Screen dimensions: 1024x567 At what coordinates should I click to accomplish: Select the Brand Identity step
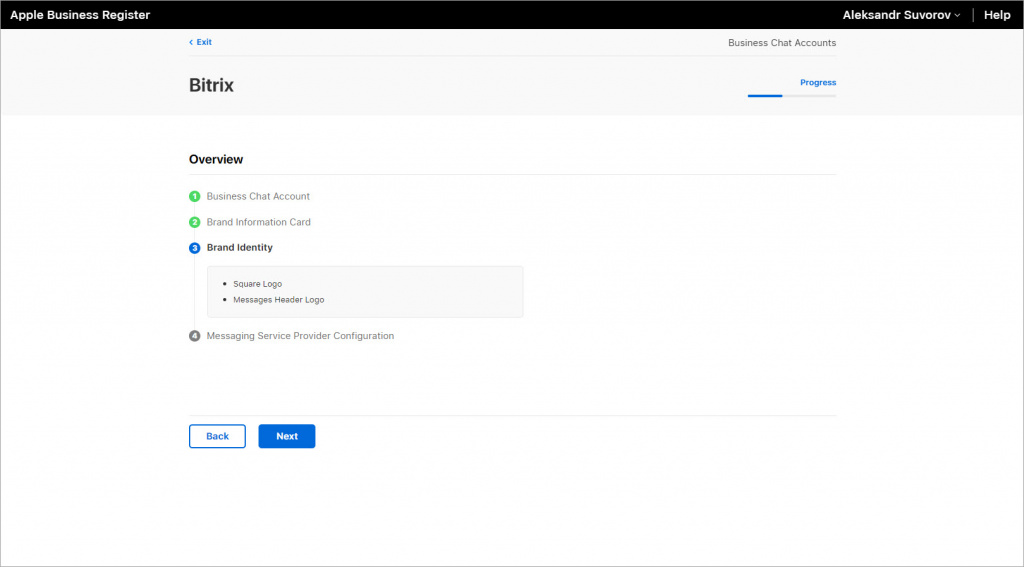240,248
